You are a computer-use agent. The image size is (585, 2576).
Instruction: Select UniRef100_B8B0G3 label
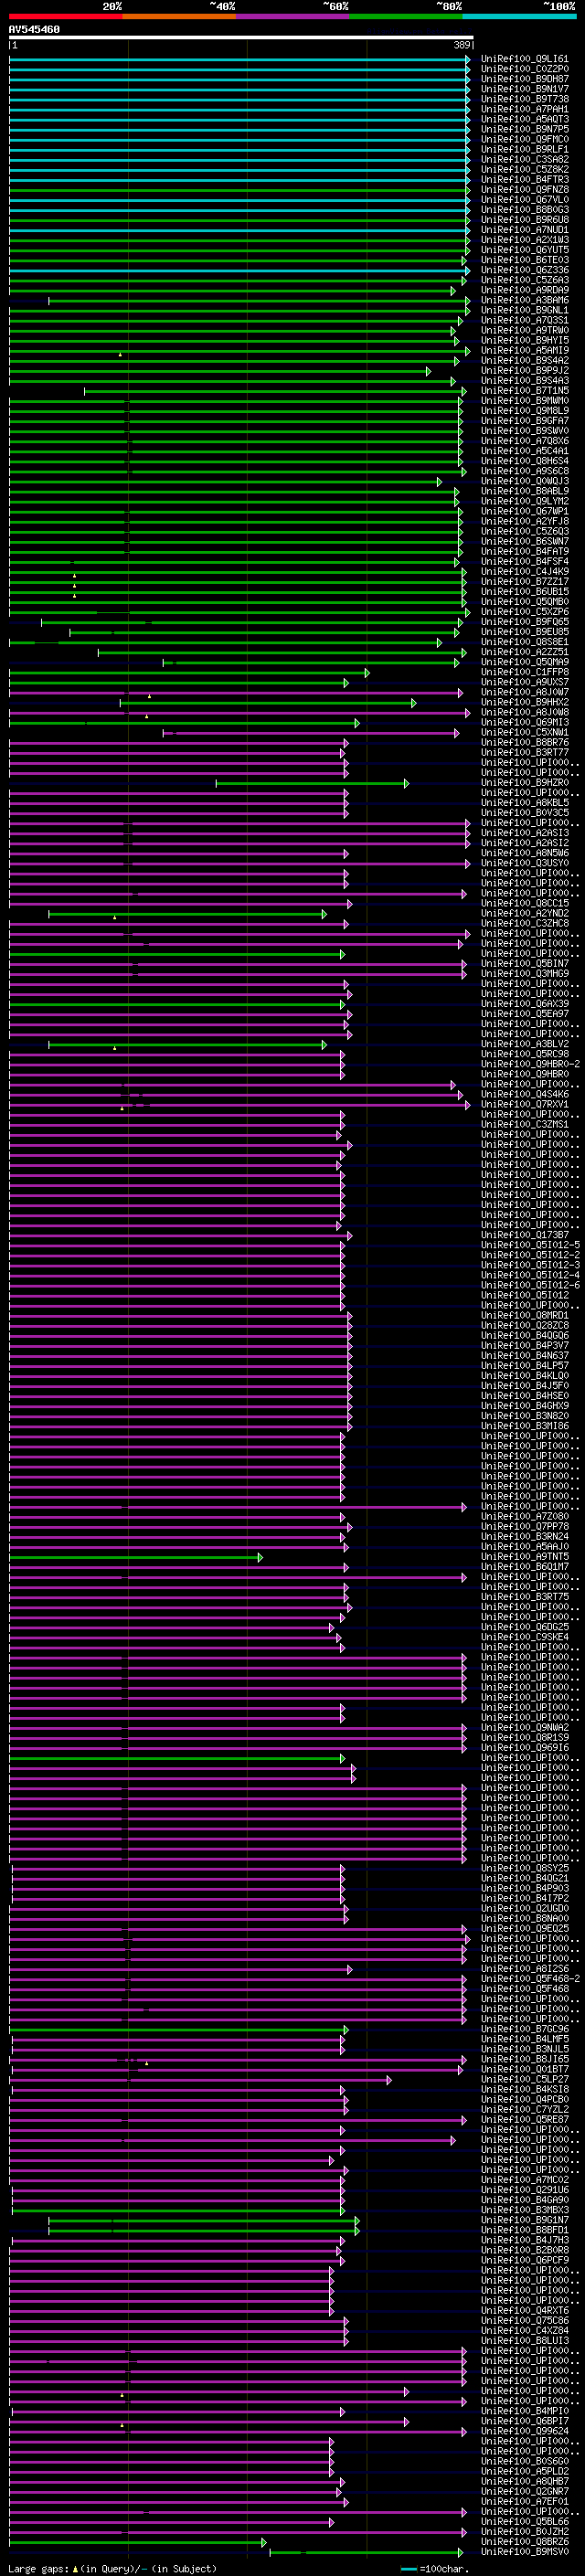(x=525, y=210)
